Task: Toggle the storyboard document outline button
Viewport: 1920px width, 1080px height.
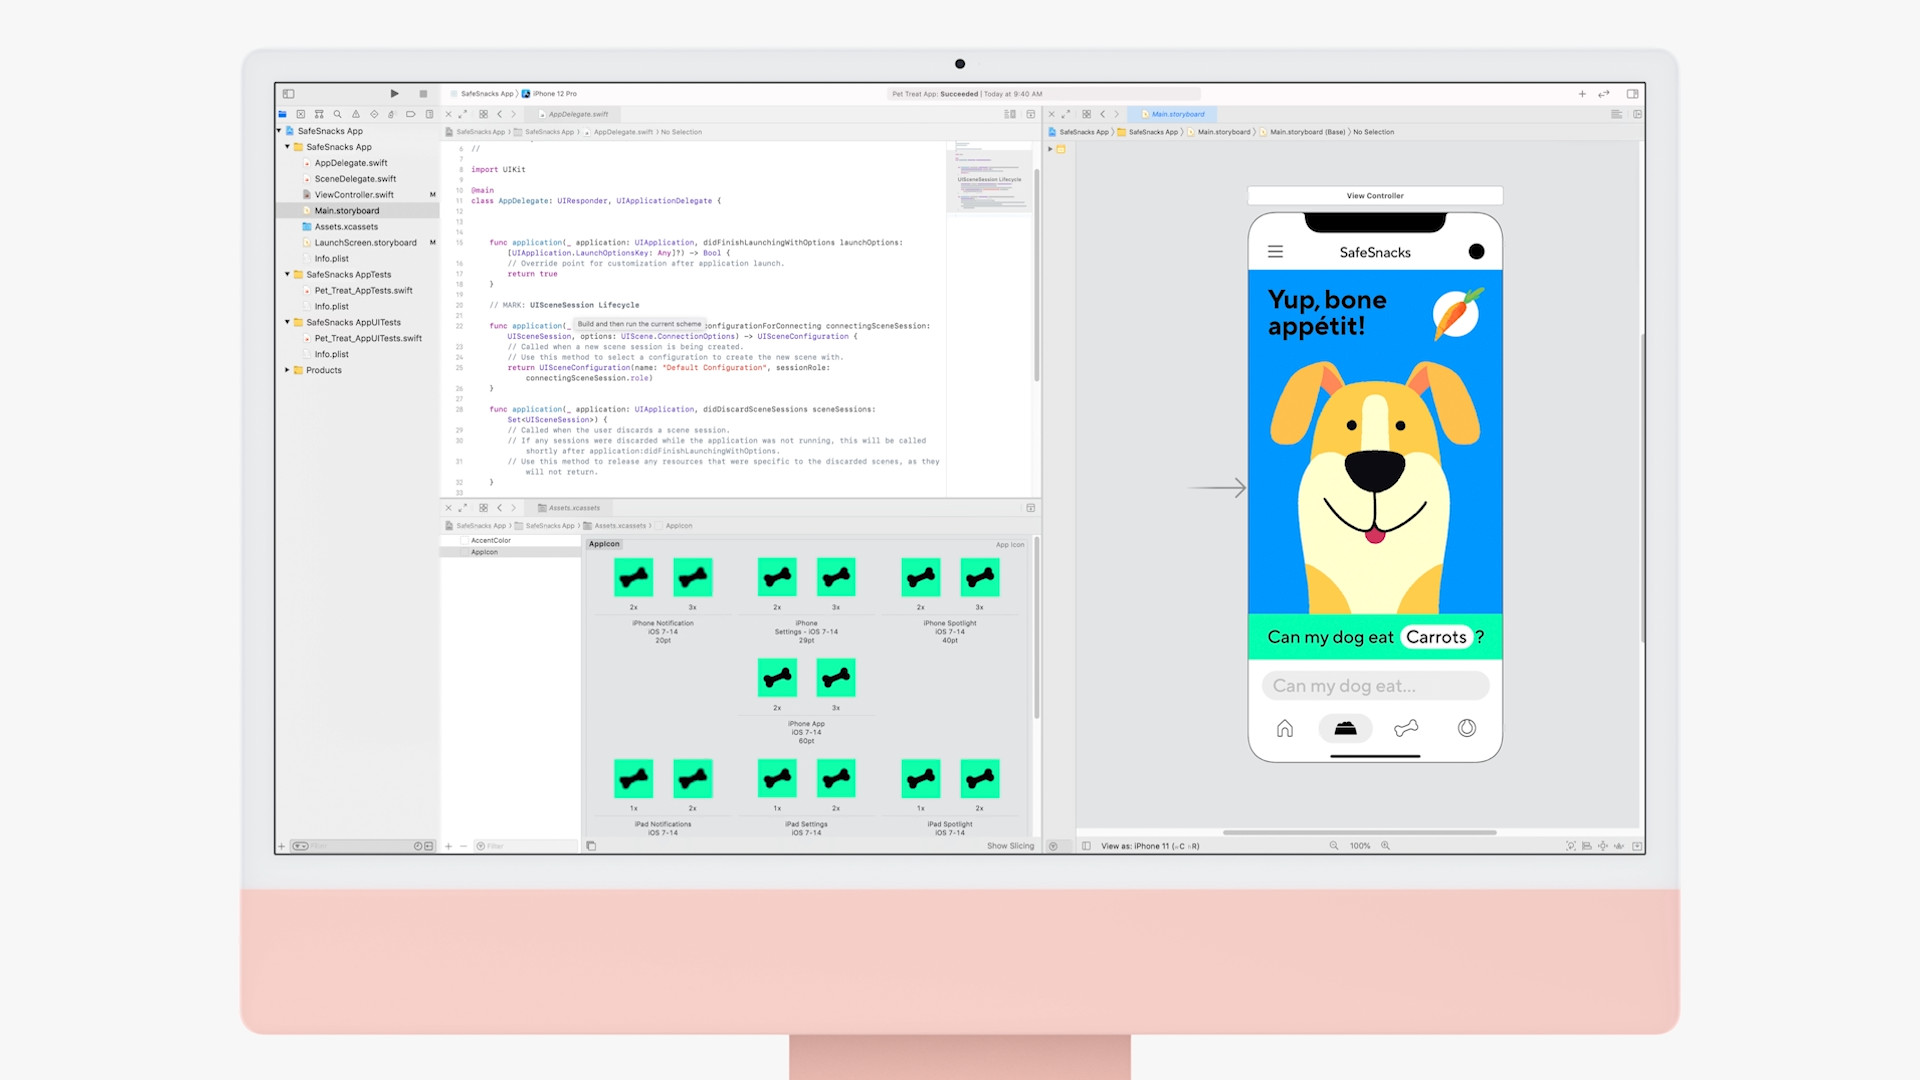Action: (x=1086, y=846)
